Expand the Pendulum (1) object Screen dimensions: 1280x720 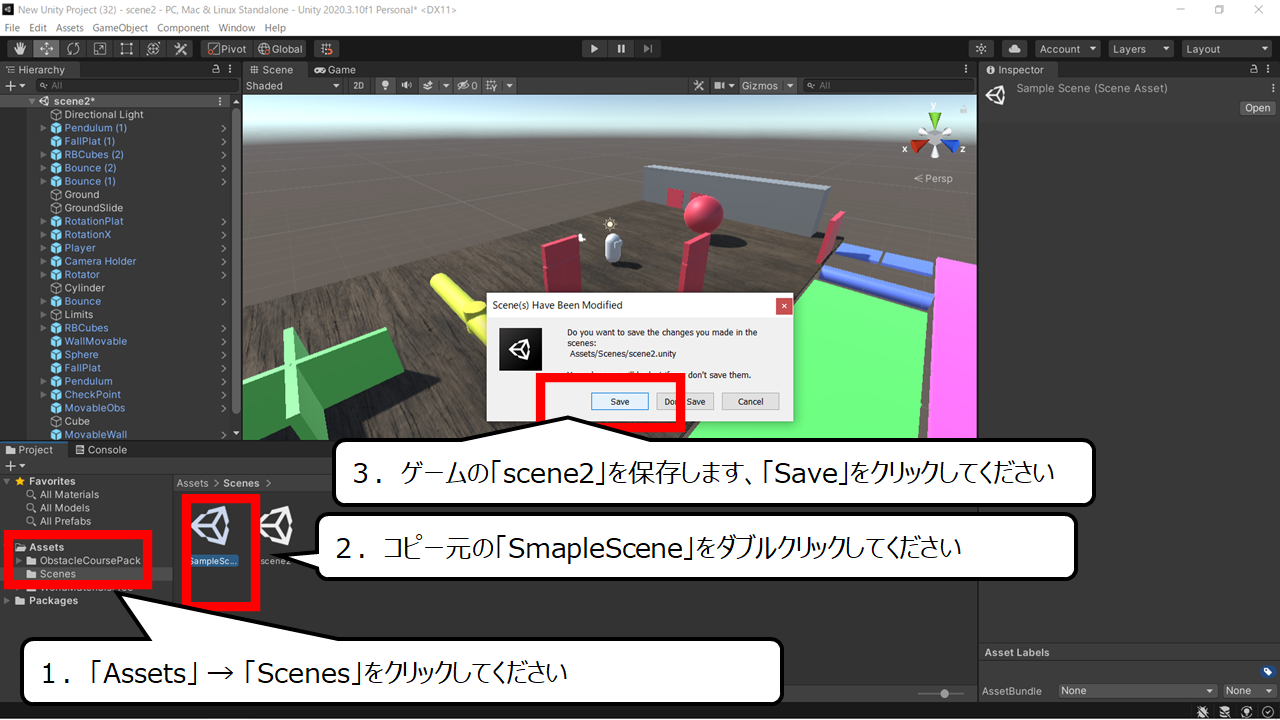[44, 128]
